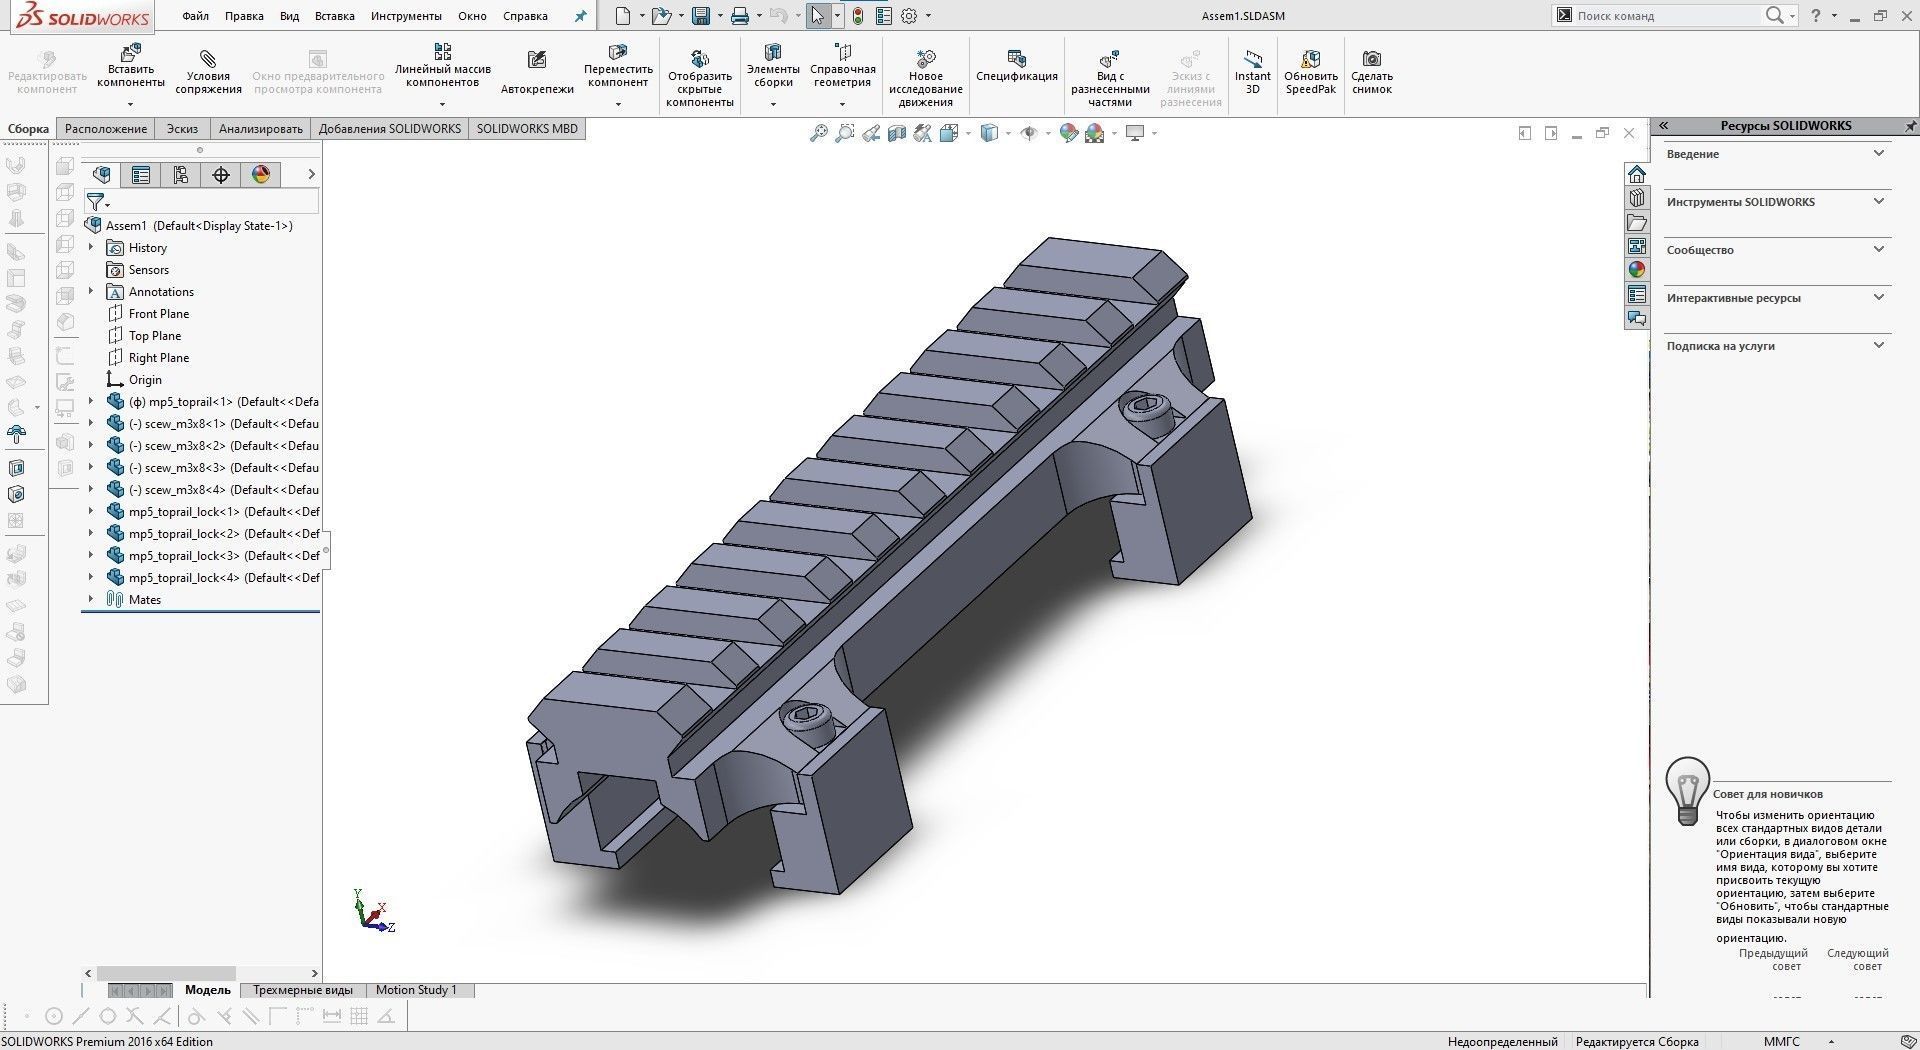Click Предыдущий совет link
Image resolution: width=1920 pixels, height=1050 pixels.
pos(1773,960)
